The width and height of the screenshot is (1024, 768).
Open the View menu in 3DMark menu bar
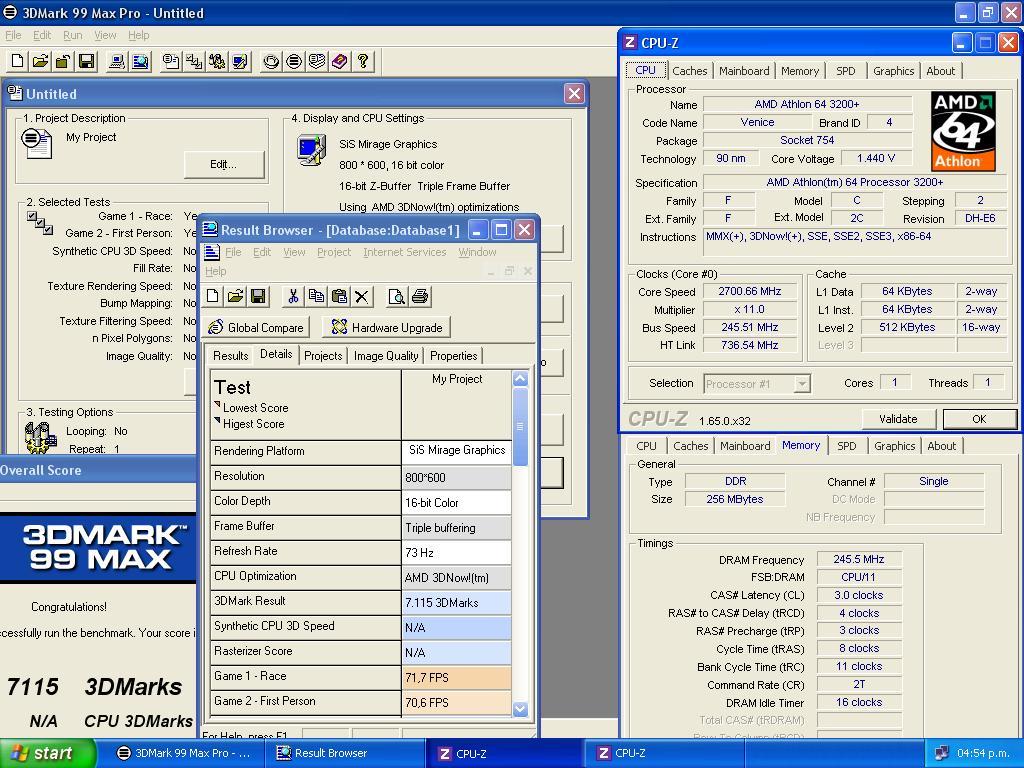(105, 35)
